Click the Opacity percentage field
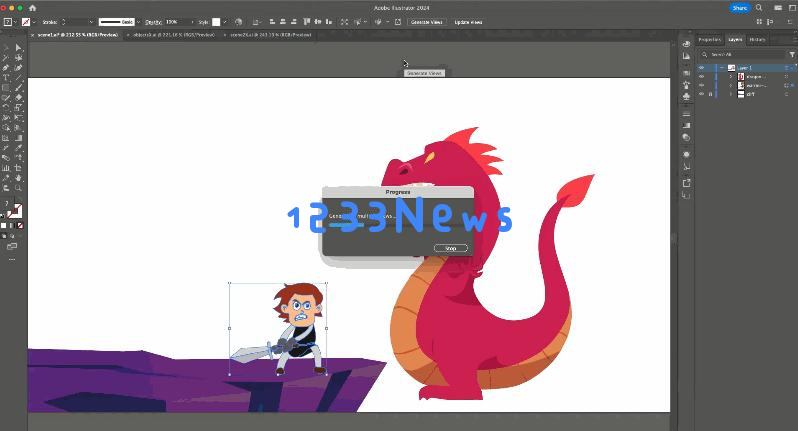 pos(176,22)
